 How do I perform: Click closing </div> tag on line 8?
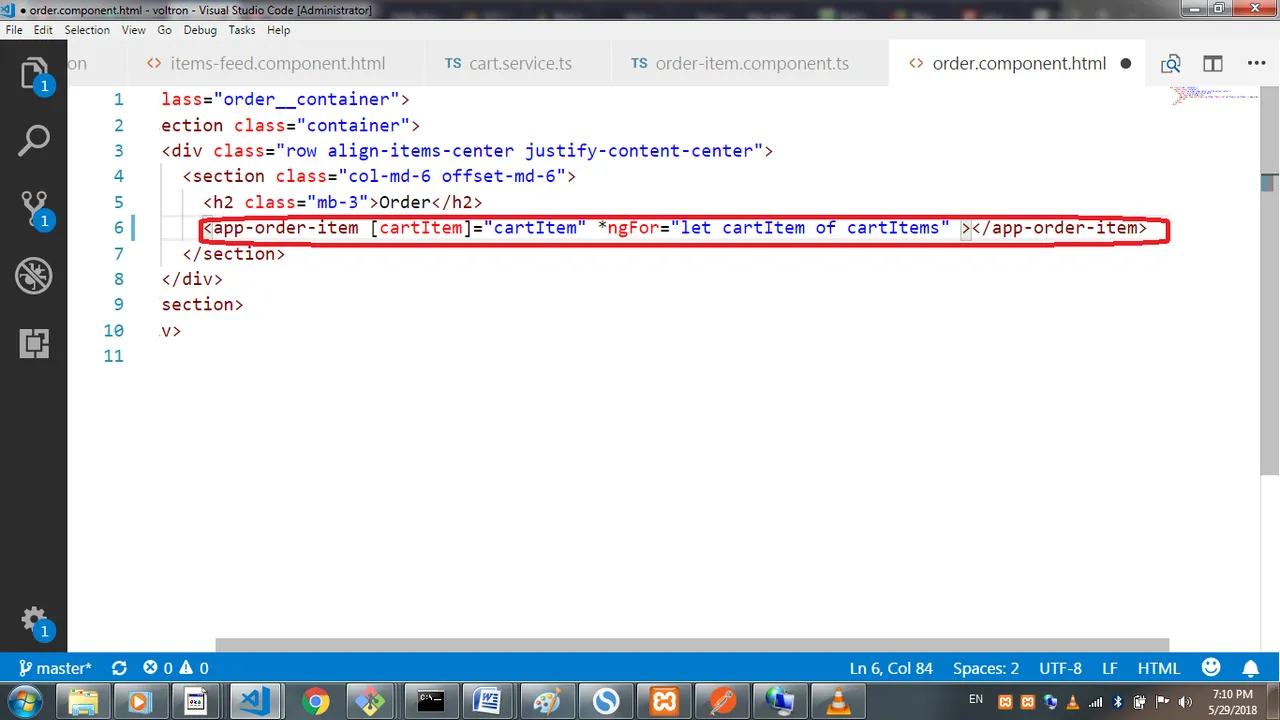pos(192,279)
